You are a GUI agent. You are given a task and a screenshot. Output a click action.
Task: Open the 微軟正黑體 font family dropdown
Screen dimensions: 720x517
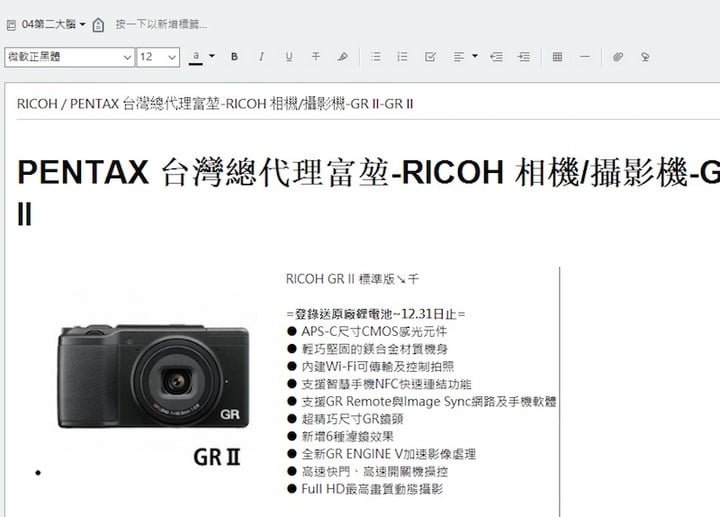[69, 57]
